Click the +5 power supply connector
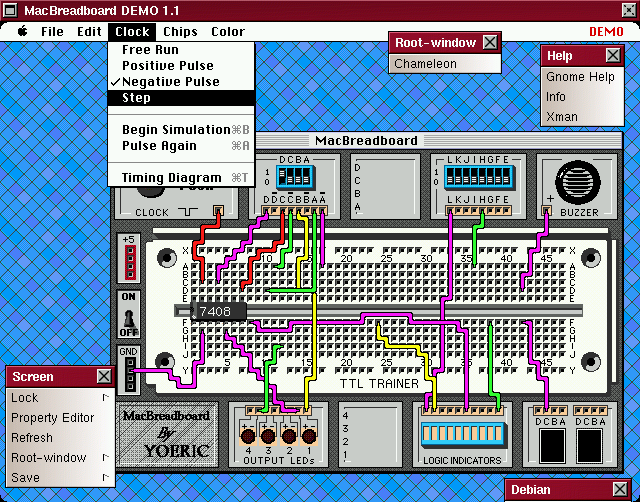 (x=130, y=262)
